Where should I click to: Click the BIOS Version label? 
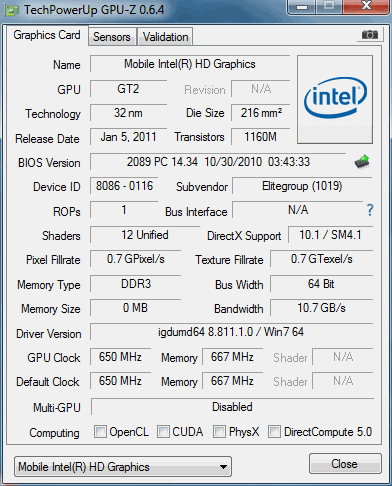tap(49, 163)
